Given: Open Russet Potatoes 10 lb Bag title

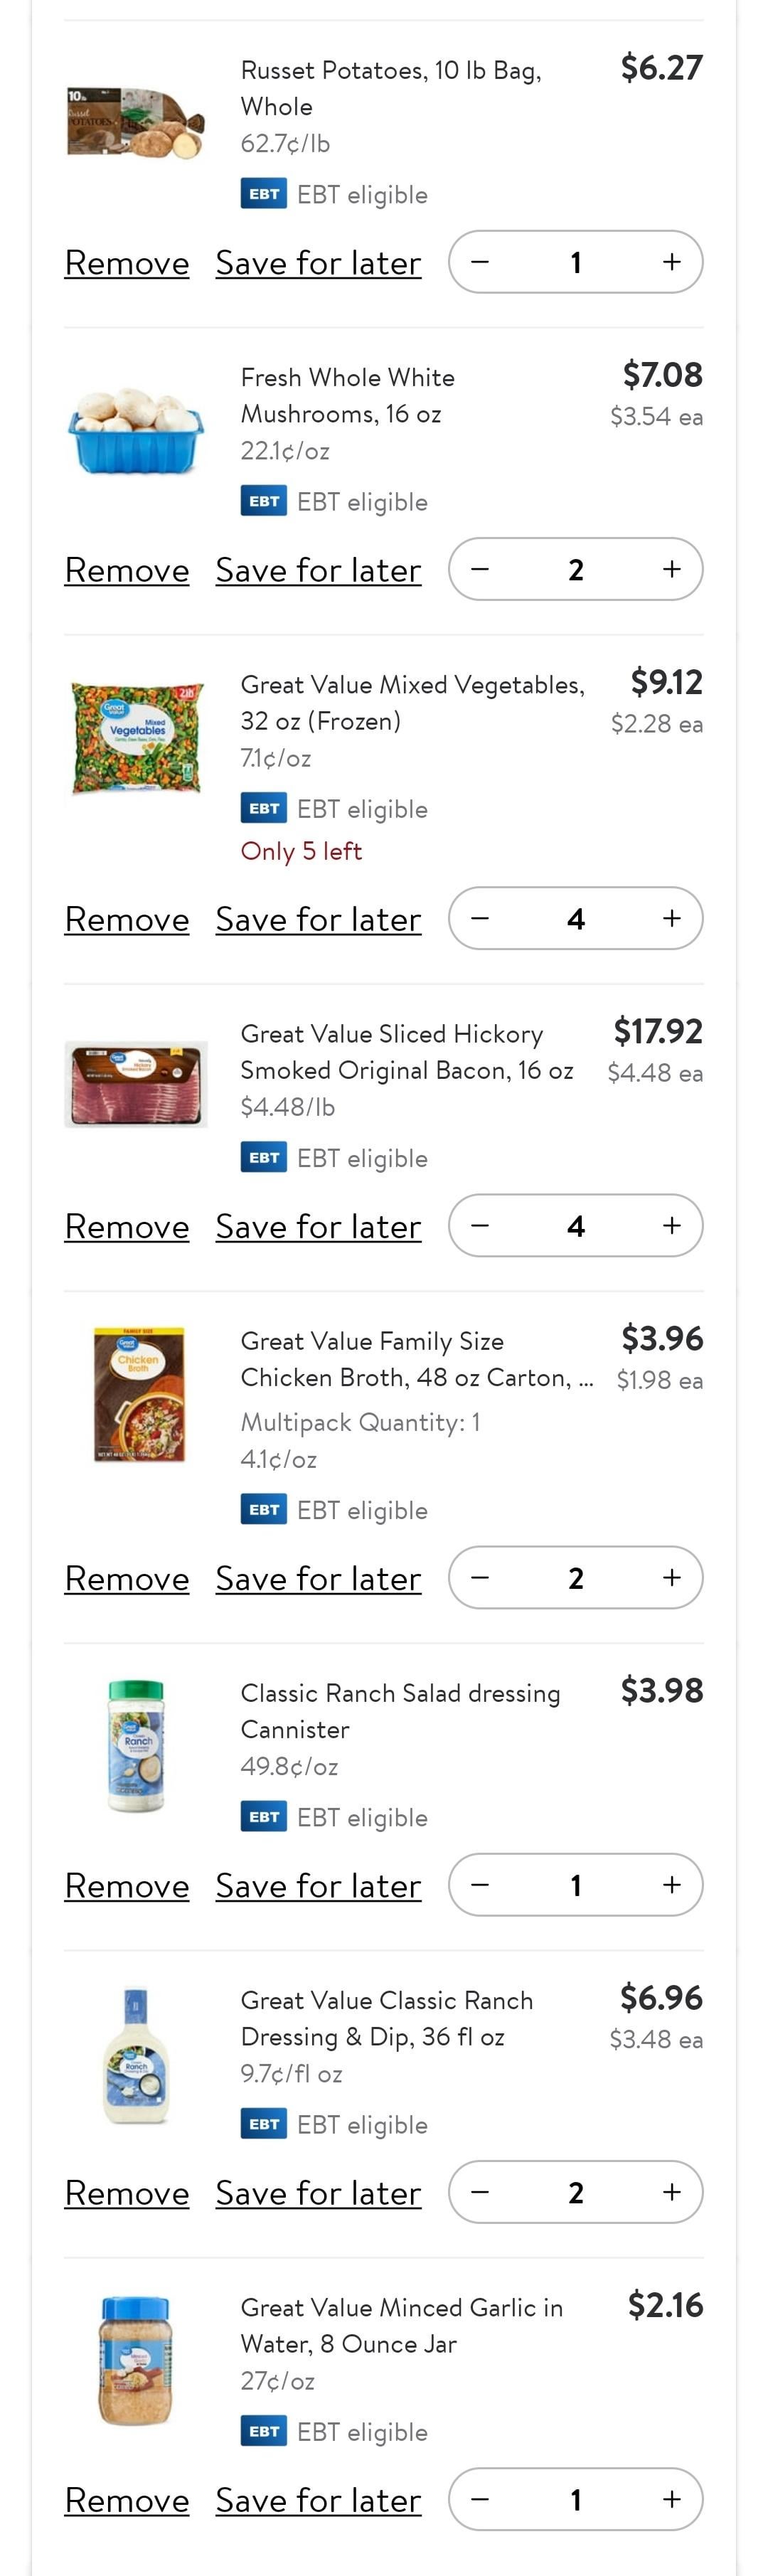Looking at the screenshot, I should [x=391, y=88].
